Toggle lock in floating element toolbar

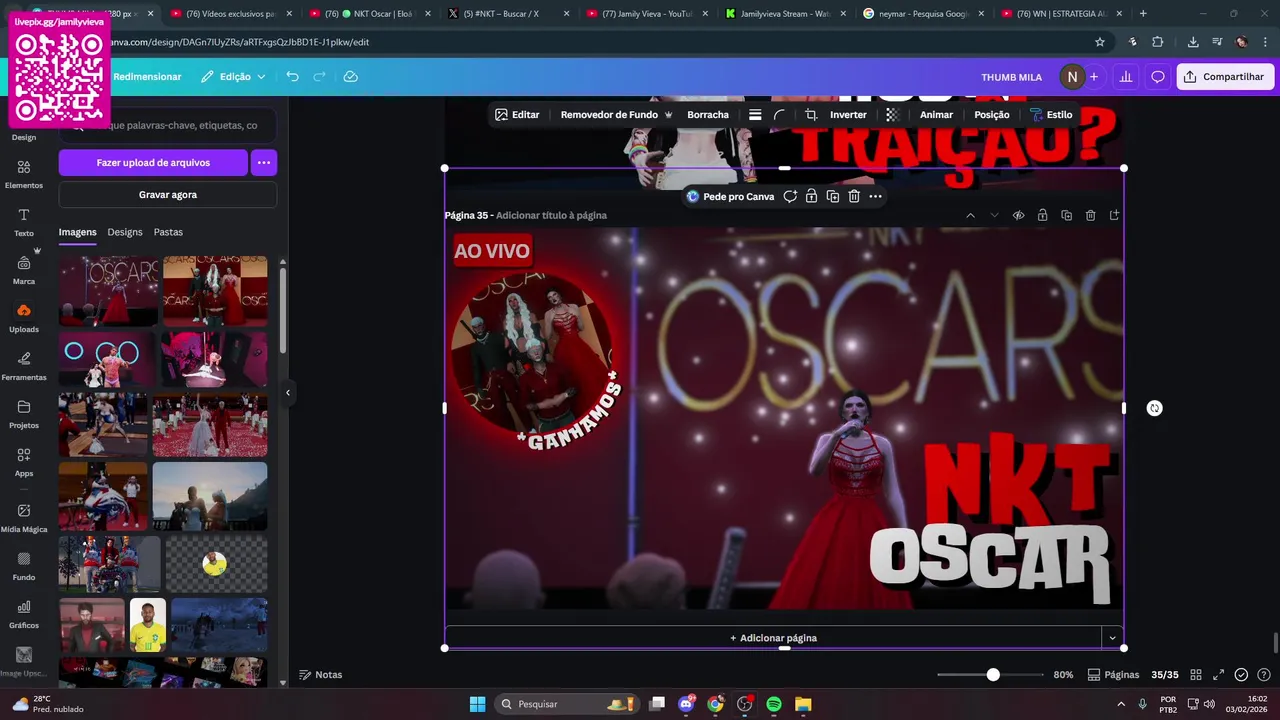click(811, 196)
